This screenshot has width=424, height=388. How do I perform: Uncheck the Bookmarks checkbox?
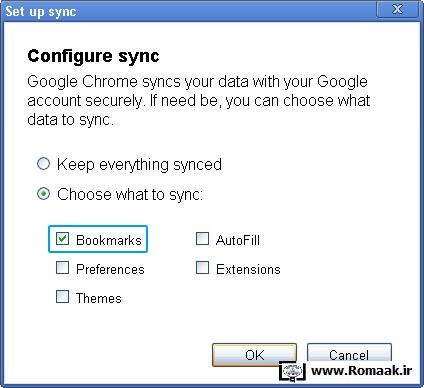point(62,239)
